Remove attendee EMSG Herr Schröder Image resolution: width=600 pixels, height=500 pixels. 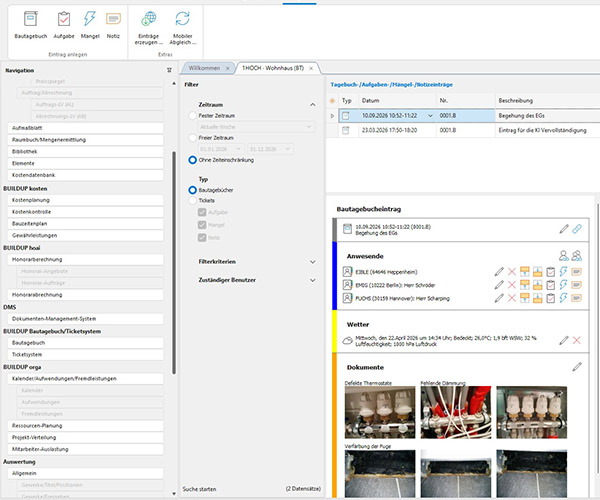click(x=512, y=285)
